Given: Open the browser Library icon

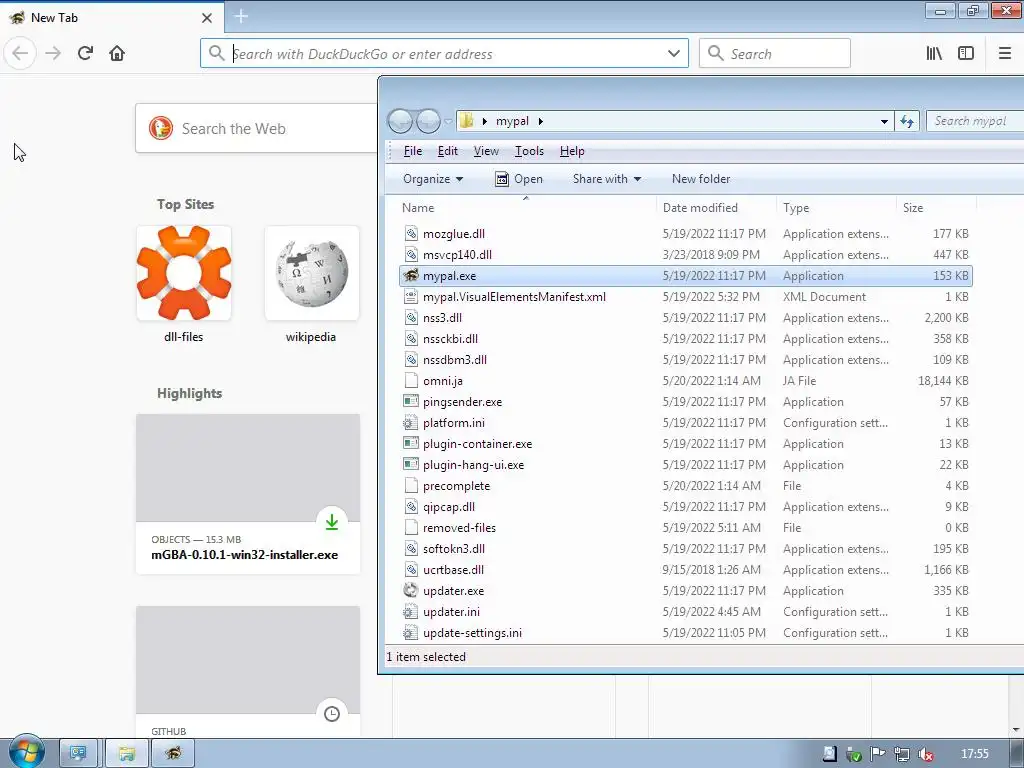Looking at the screenshot, I should pyautogui.click(x=934, y=53).
